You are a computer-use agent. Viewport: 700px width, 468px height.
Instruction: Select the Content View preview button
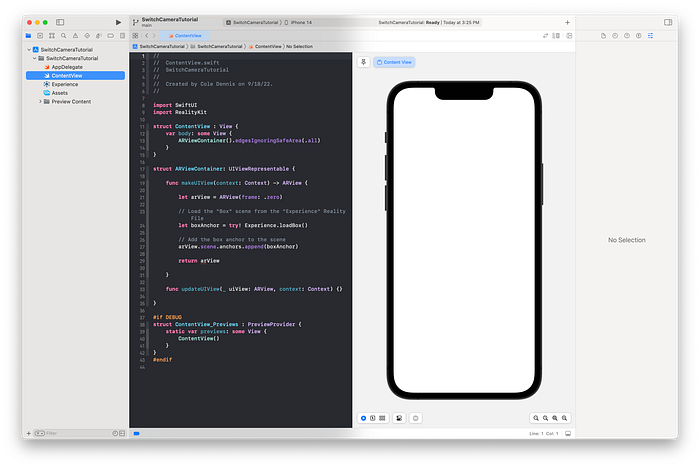tap(394, 62)
